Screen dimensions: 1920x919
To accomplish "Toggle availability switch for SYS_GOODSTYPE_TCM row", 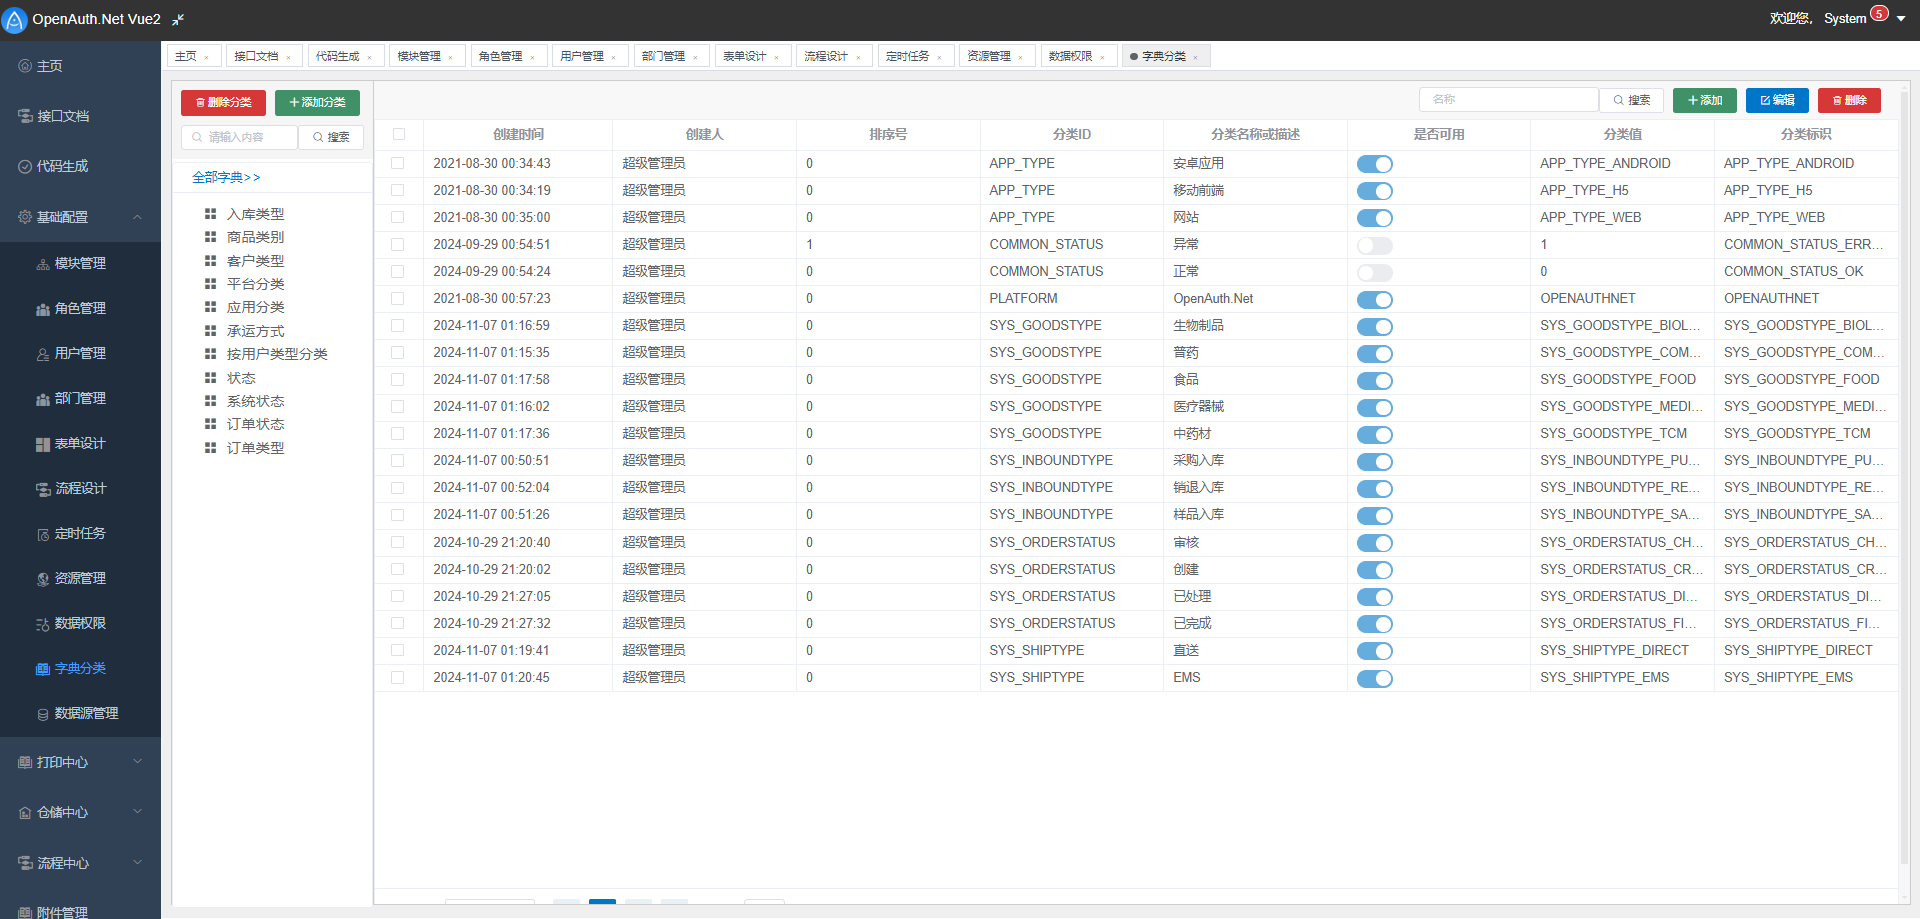I will pos(1375,435).
